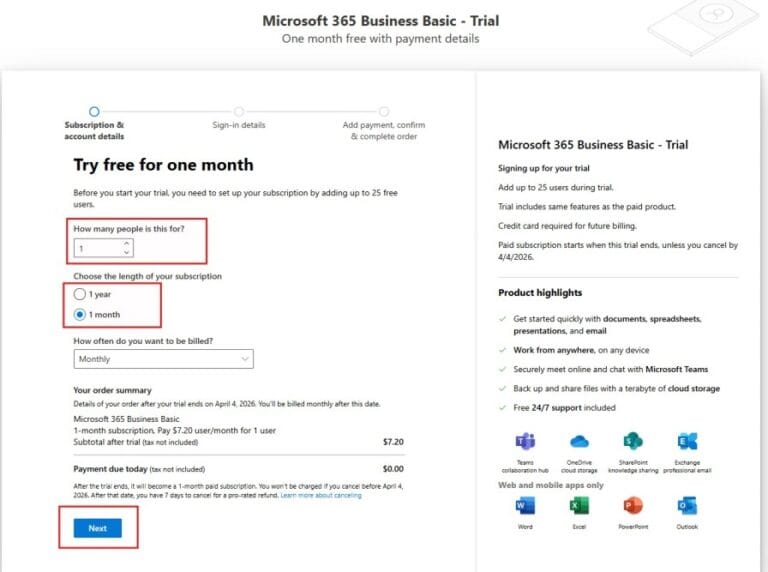This screenshot has width=768, height=572.
Task: Click 'Product highlights' heading
Action: coord(540,292)
